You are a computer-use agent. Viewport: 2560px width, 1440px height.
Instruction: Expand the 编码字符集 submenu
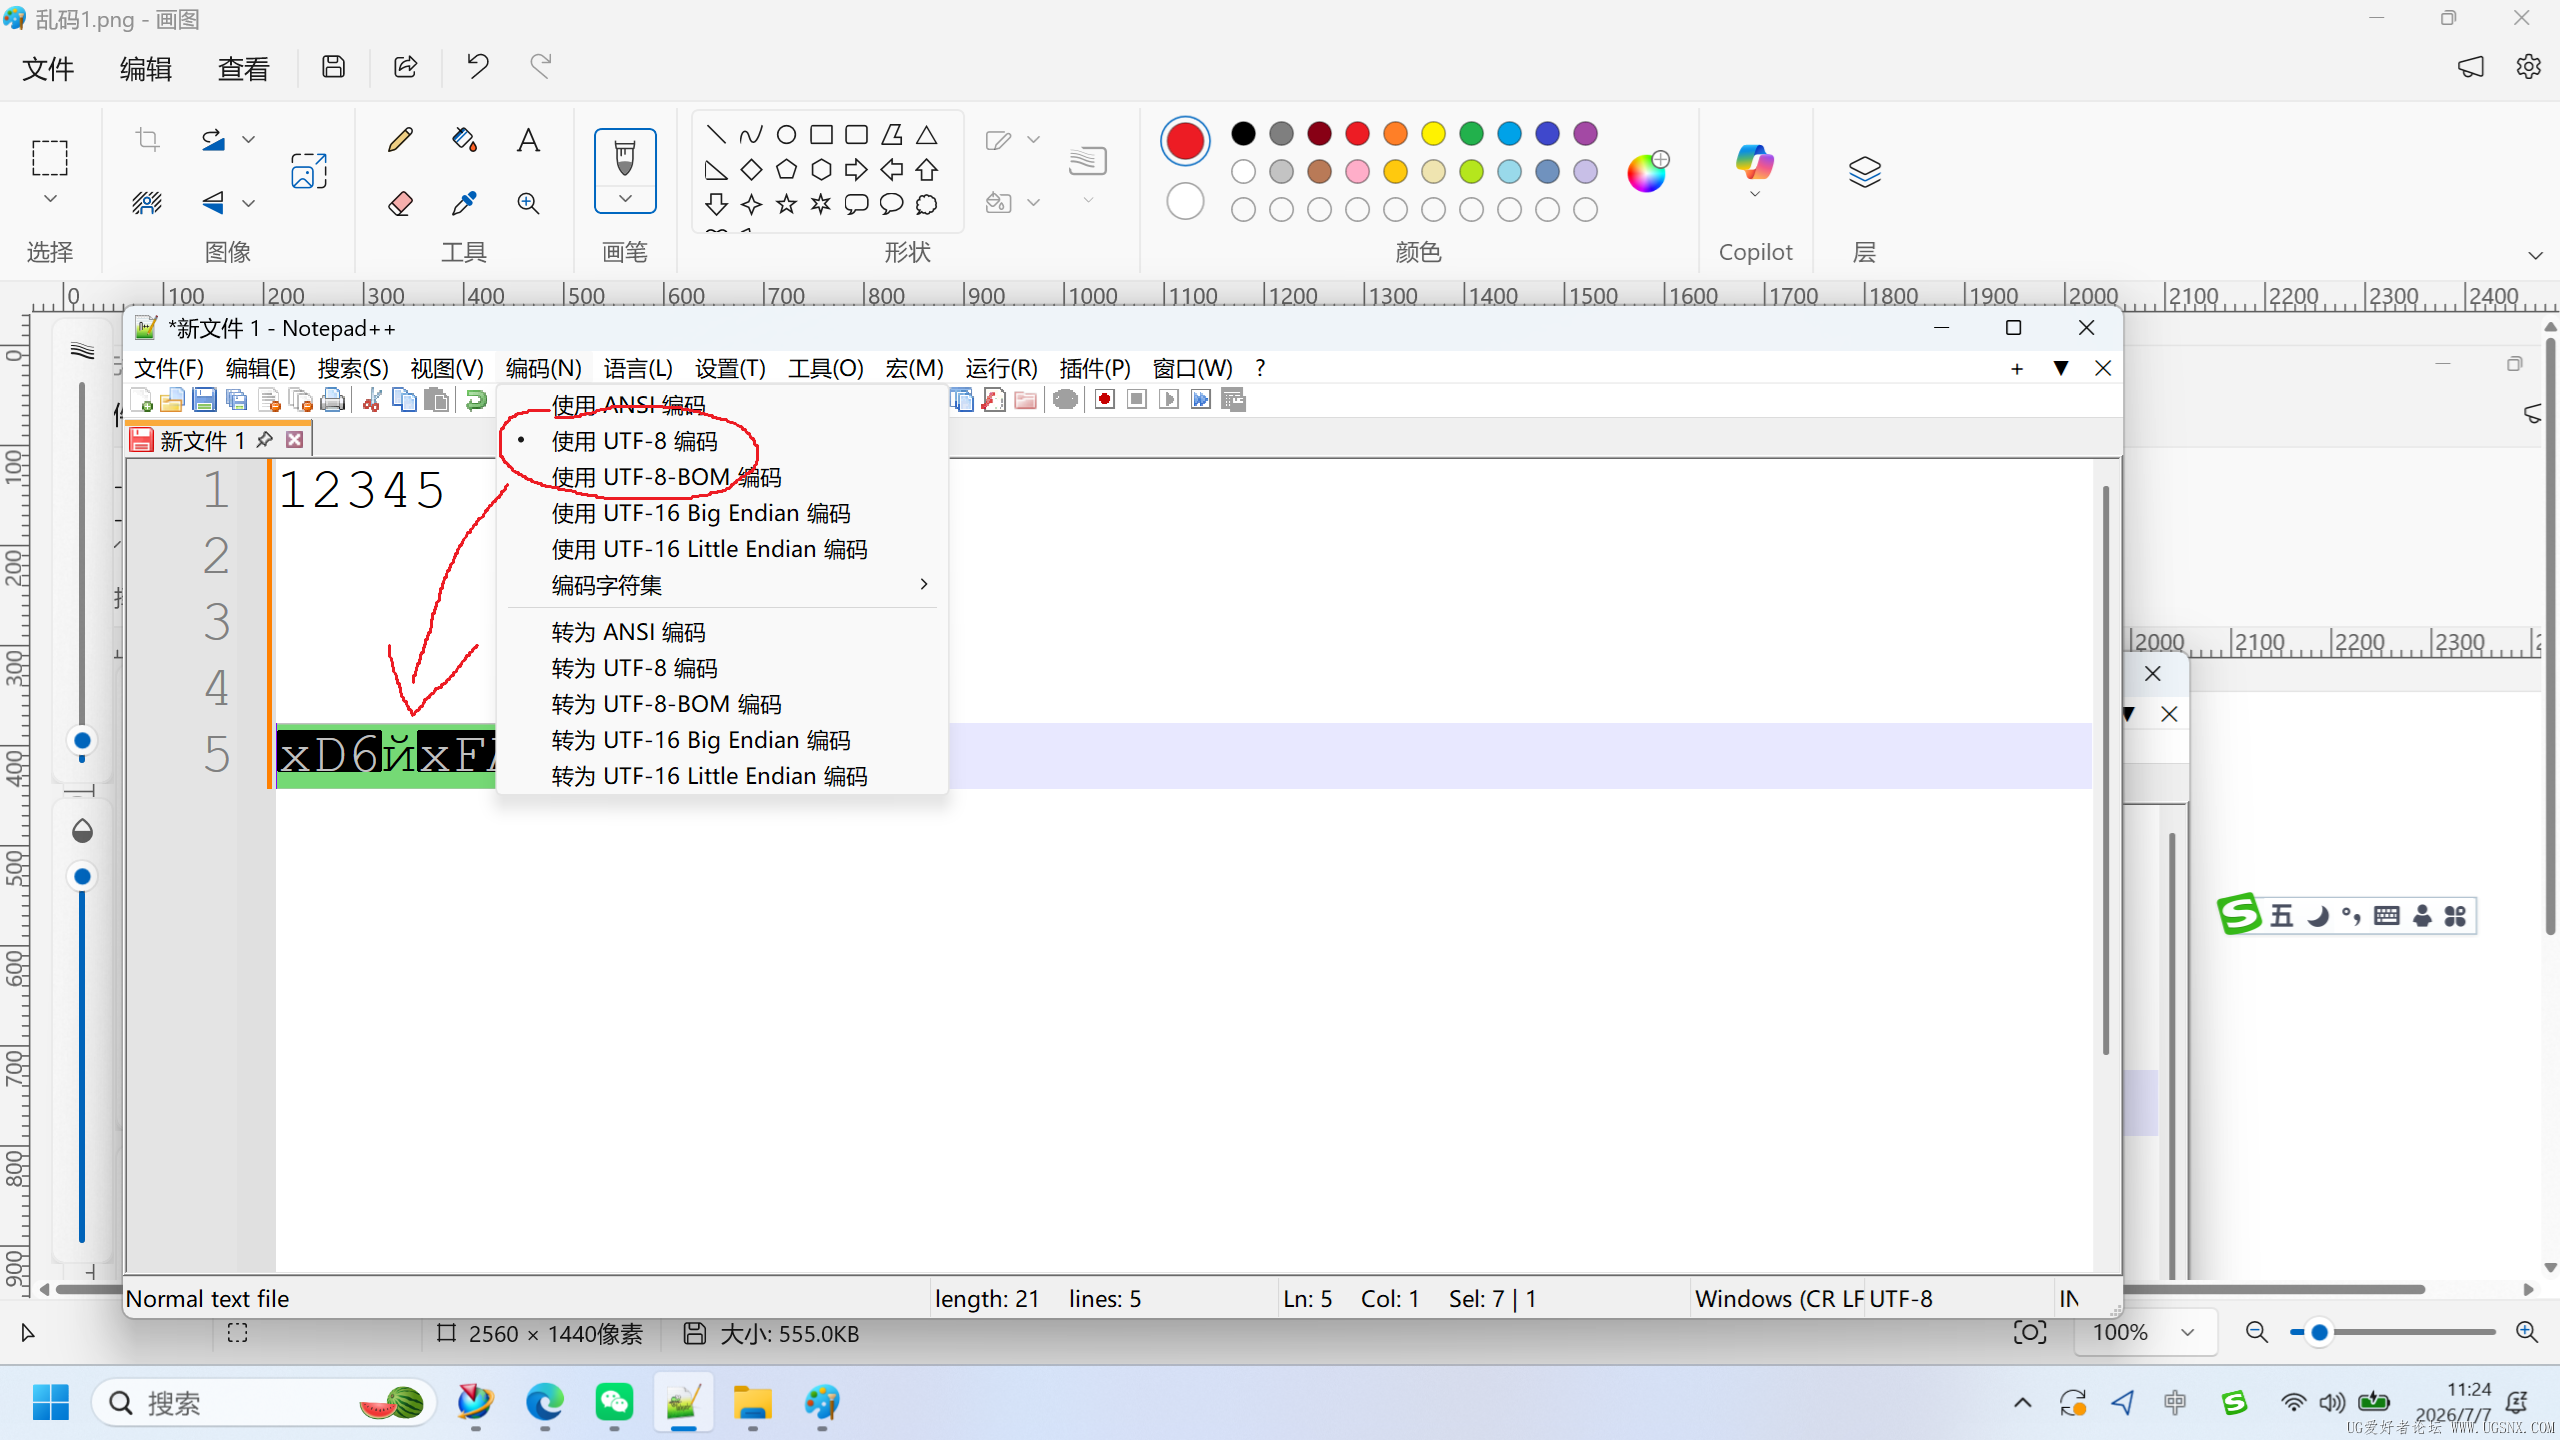(722, 585)
